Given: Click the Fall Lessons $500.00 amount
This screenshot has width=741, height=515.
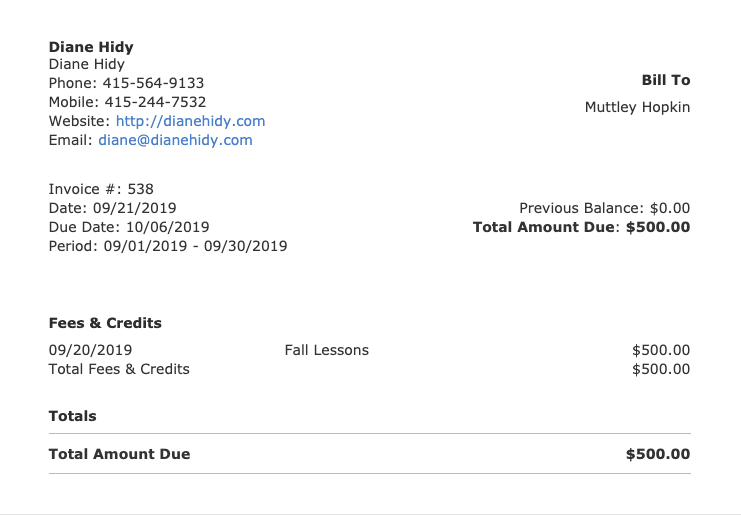Looking at the screenshot, I should [x=661, y=350].
